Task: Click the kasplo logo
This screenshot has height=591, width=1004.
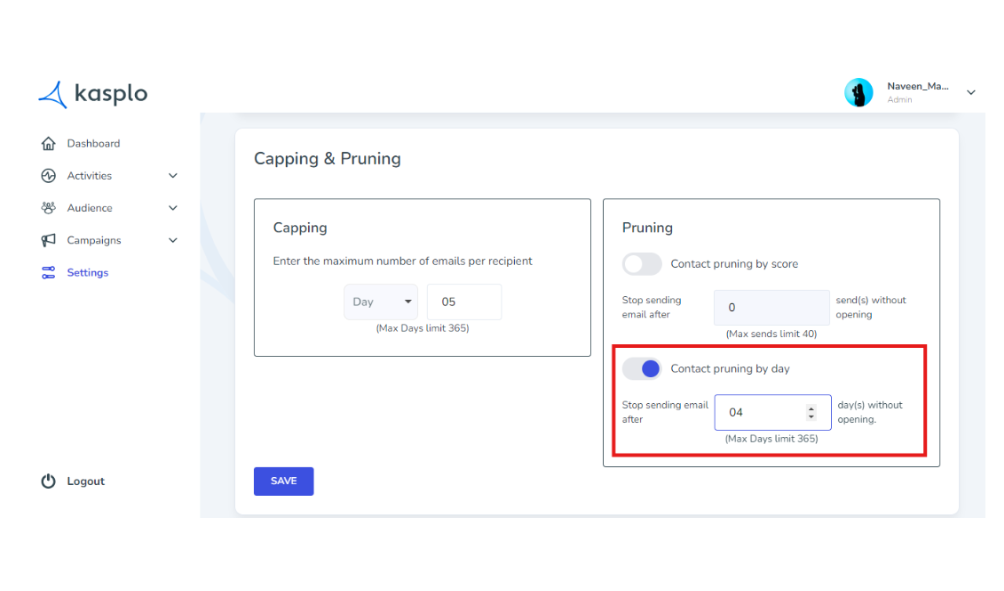Action: click(93, 94)
